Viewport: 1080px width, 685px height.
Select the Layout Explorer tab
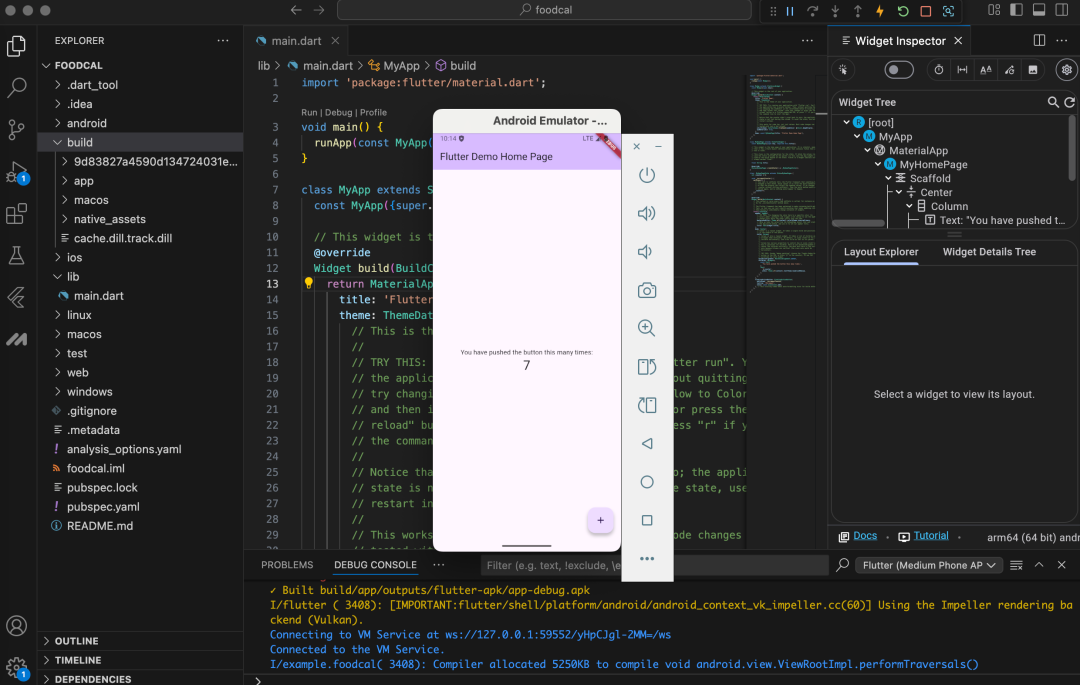click(881, 252)
